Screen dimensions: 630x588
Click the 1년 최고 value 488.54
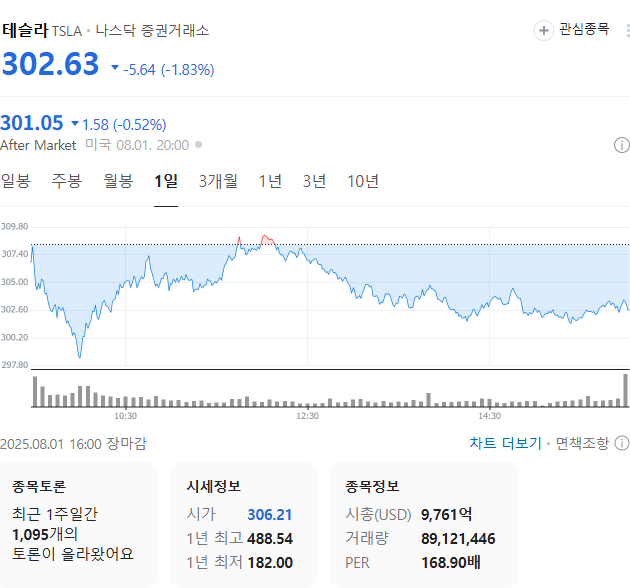pyautogui.click(x=270, y=539)
